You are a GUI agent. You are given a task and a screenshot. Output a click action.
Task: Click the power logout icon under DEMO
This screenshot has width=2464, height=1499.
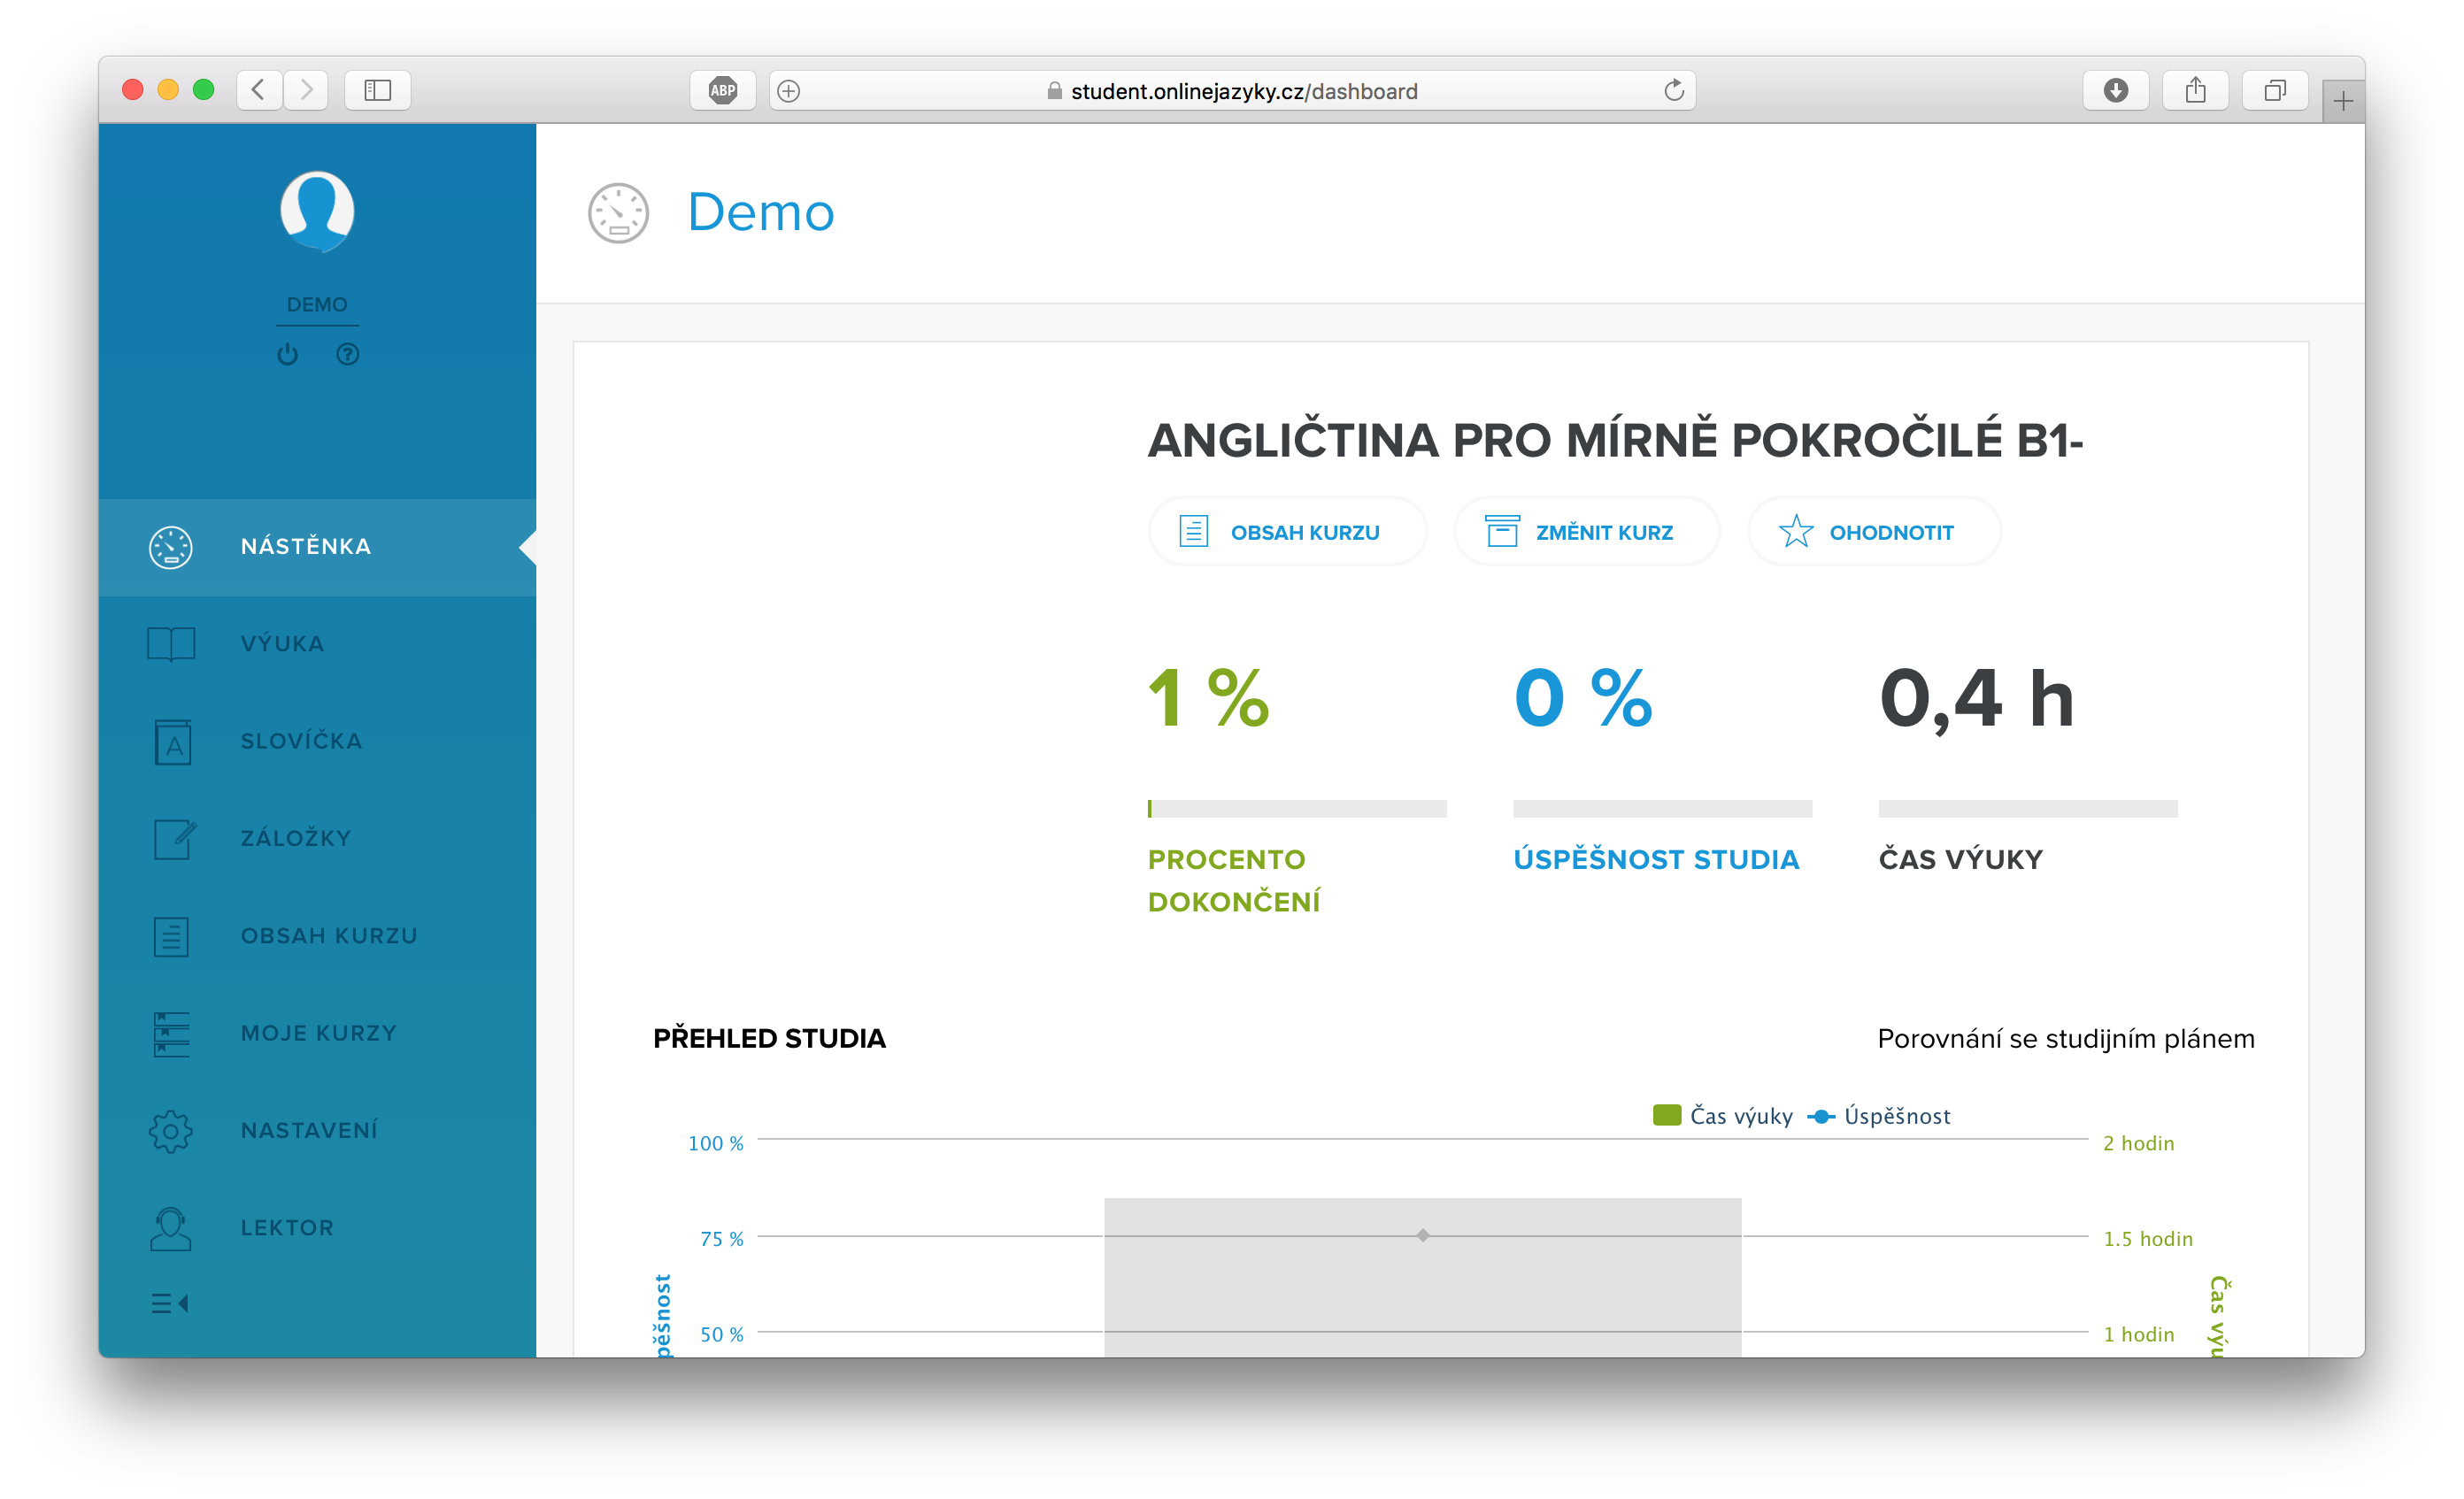(287, 354)
